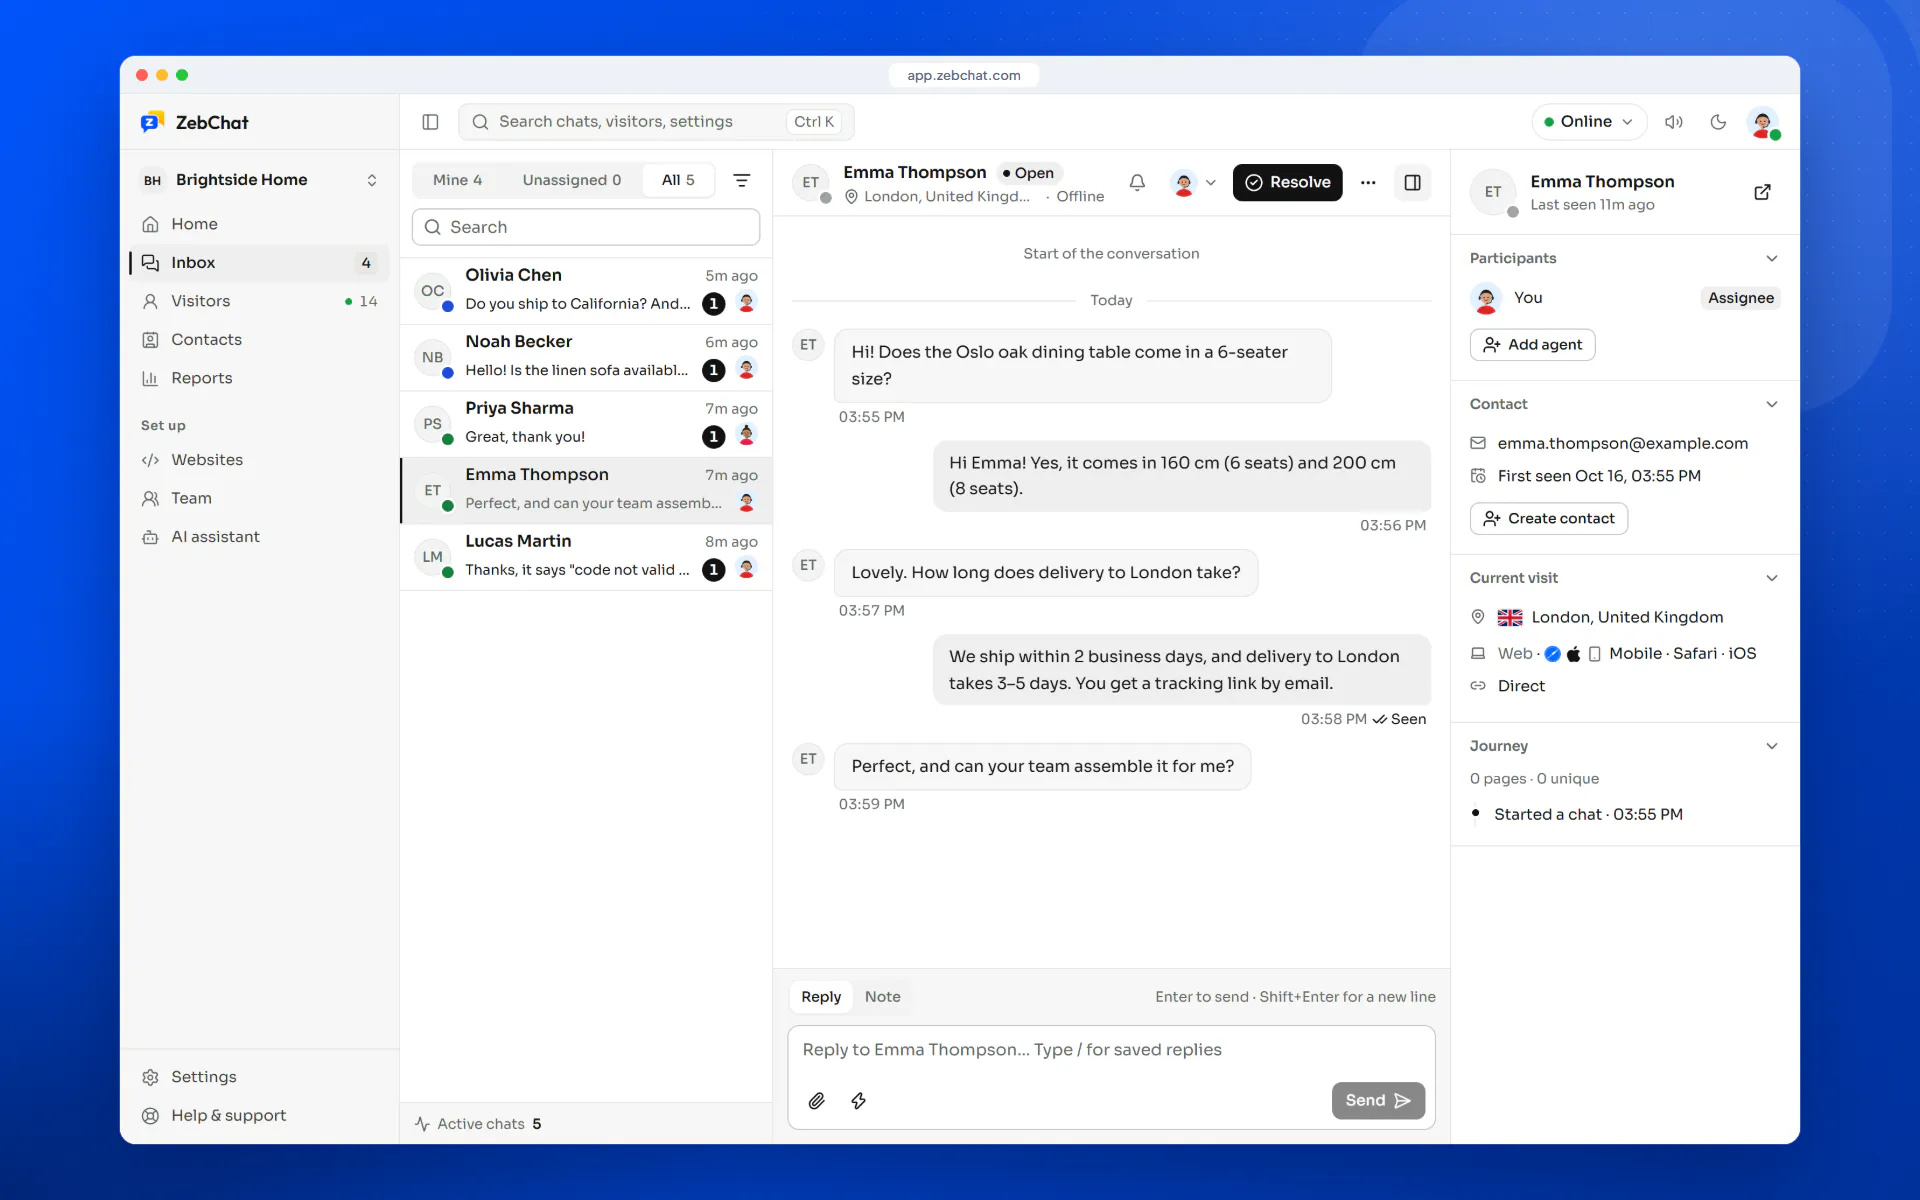
Task: Open the three-dot more options menu
Action: [x=1368, y=183]
